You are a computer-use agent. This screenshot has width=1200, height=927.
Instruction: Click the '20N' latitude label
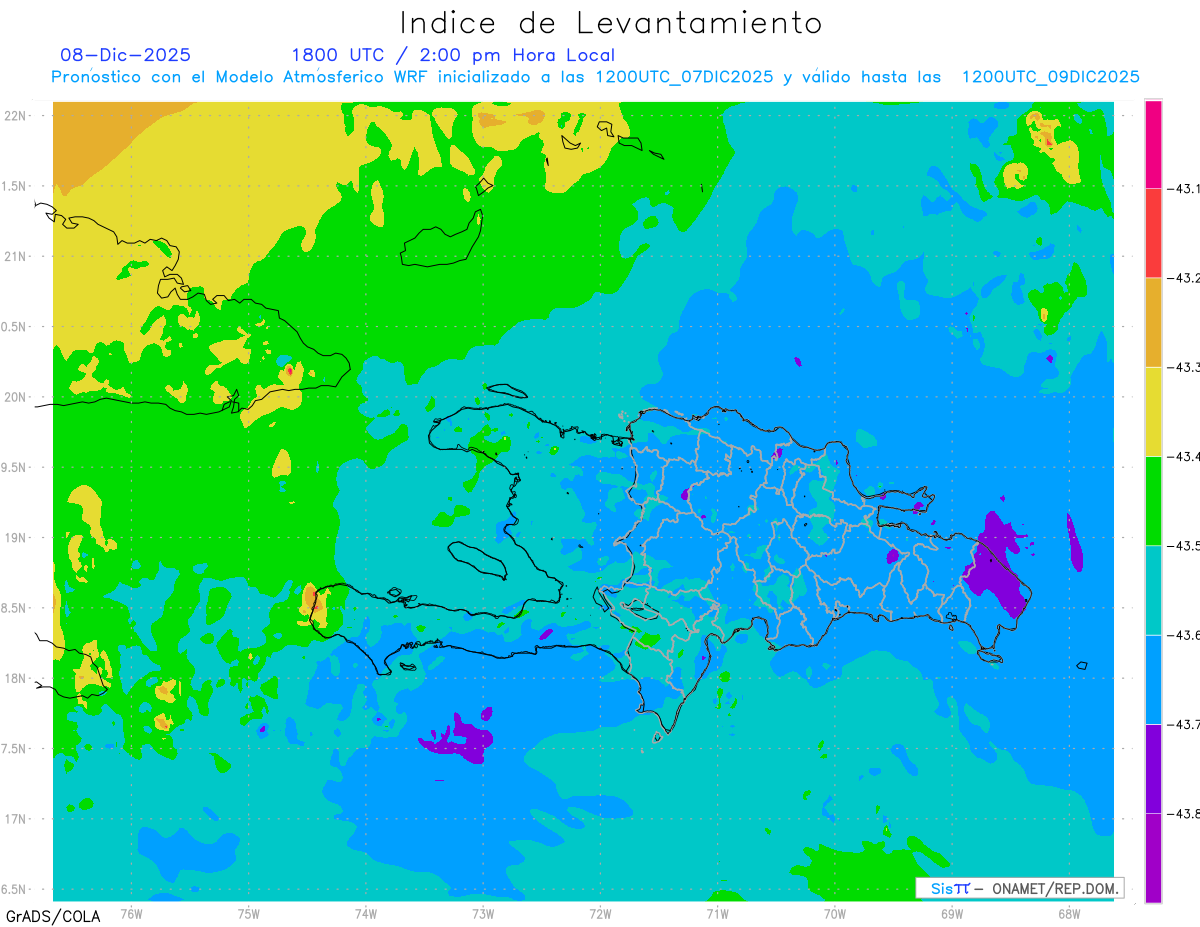coord(16,397)
